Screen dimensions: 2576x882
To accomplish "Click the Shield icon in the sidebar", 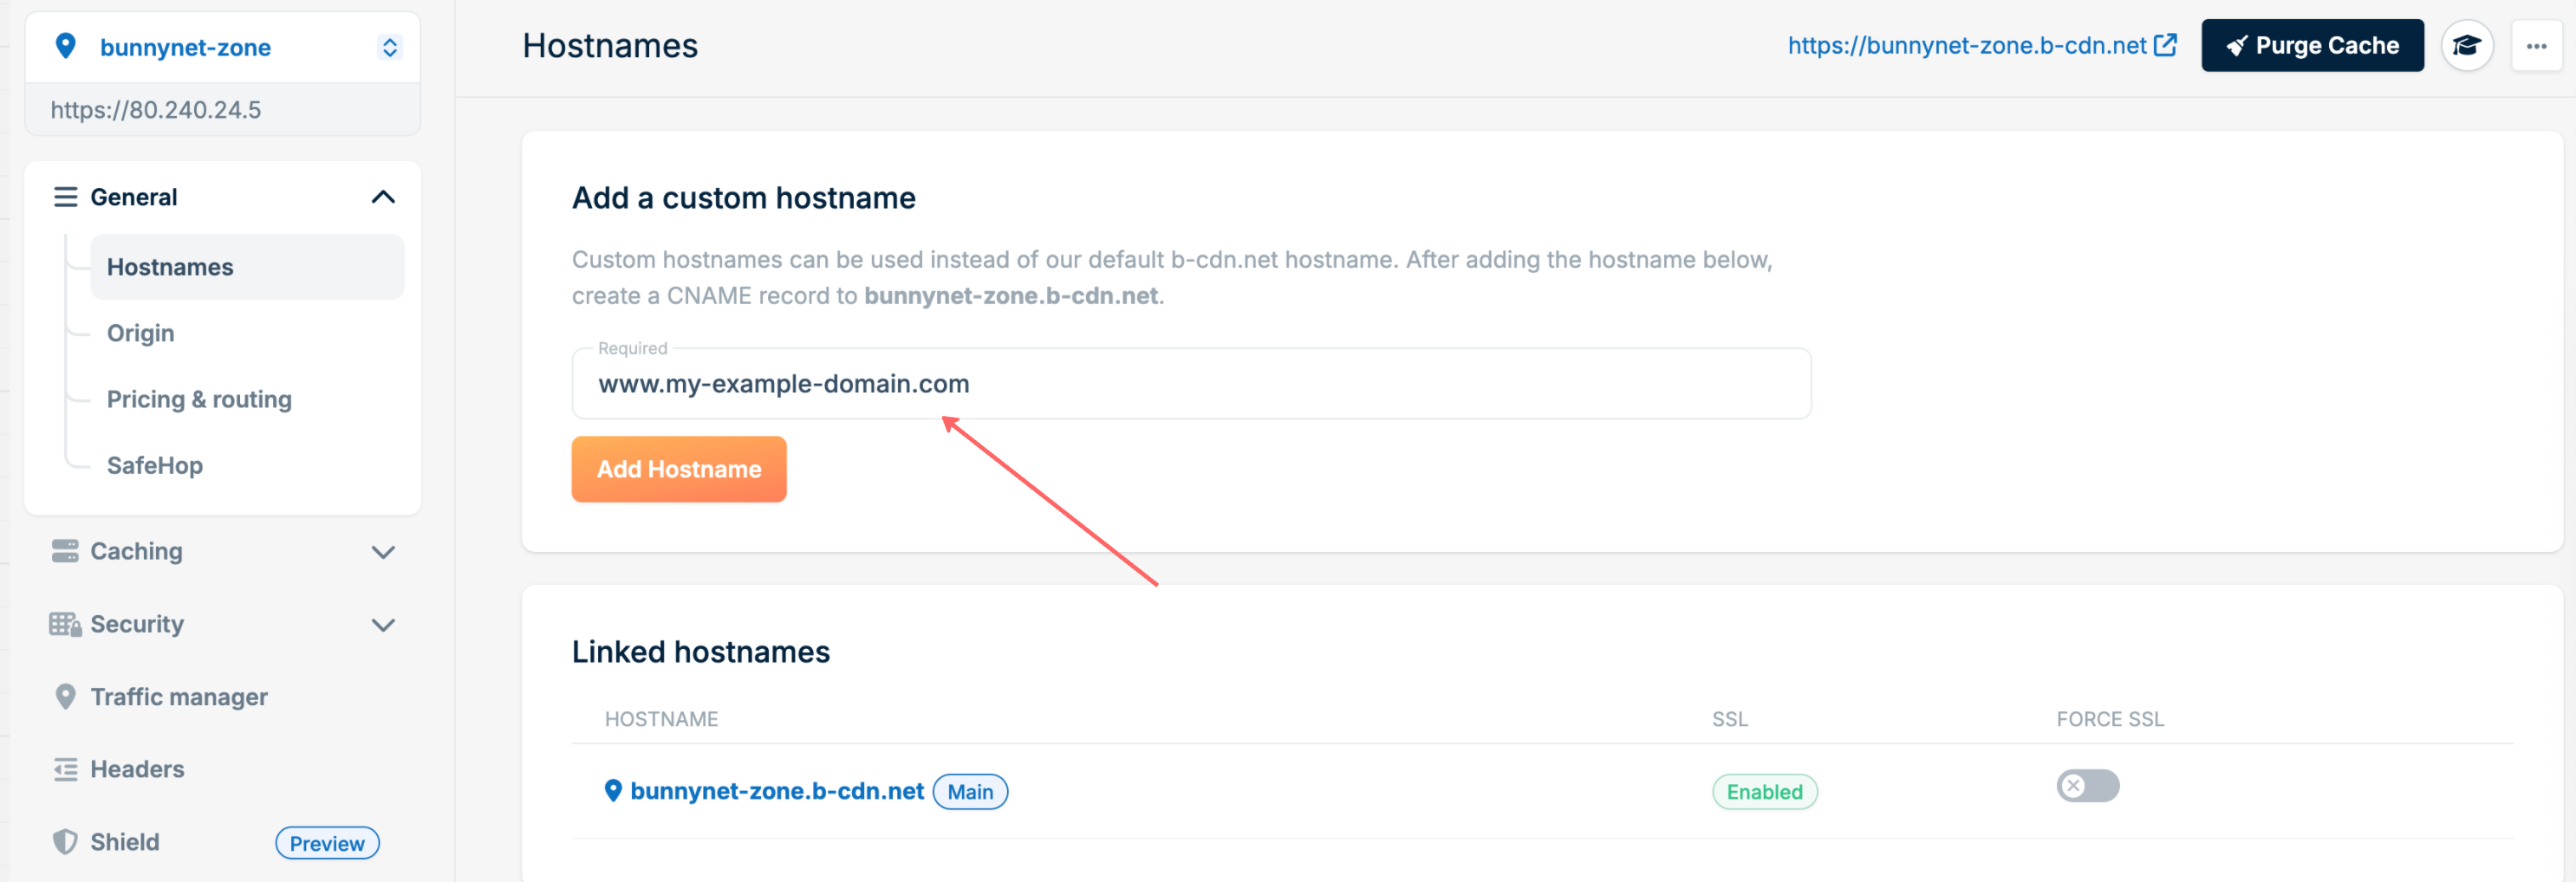I will click(65, 842).
